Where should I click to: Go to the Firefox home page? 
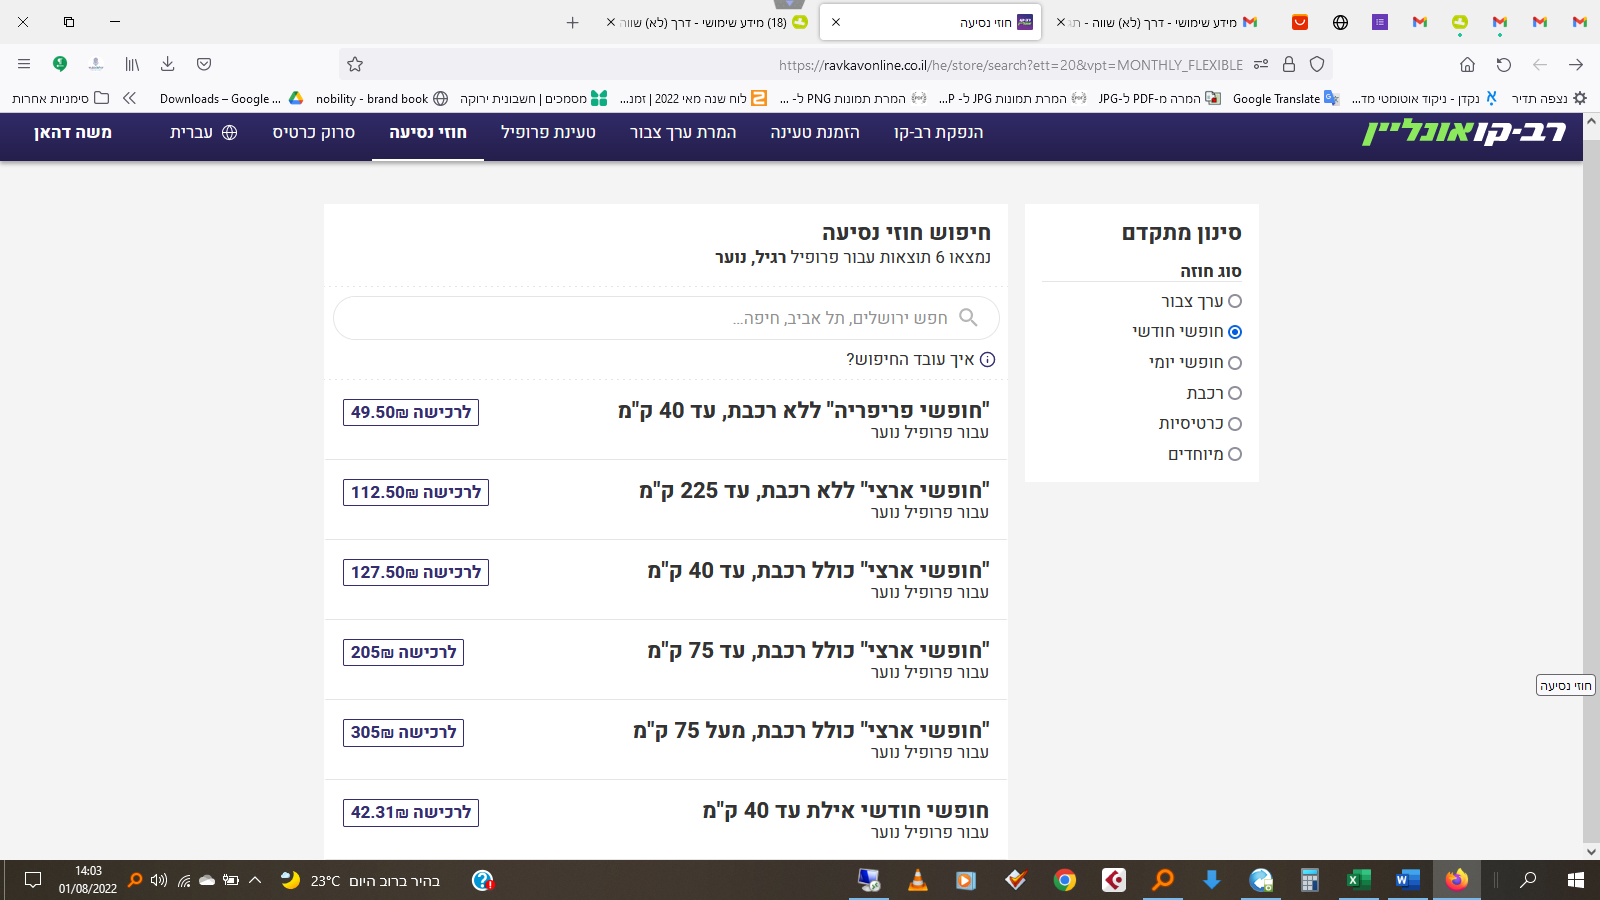1467,64
